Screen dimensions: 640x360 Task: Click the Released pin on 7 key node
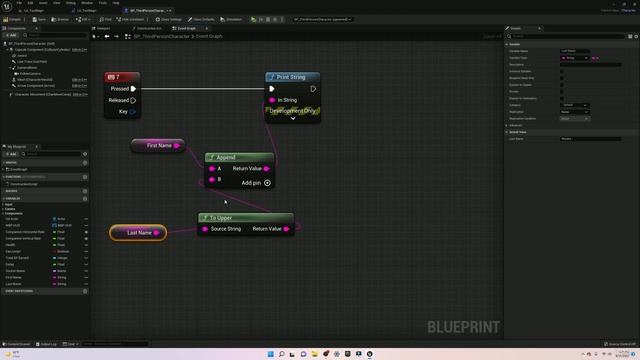pos(133,100)
